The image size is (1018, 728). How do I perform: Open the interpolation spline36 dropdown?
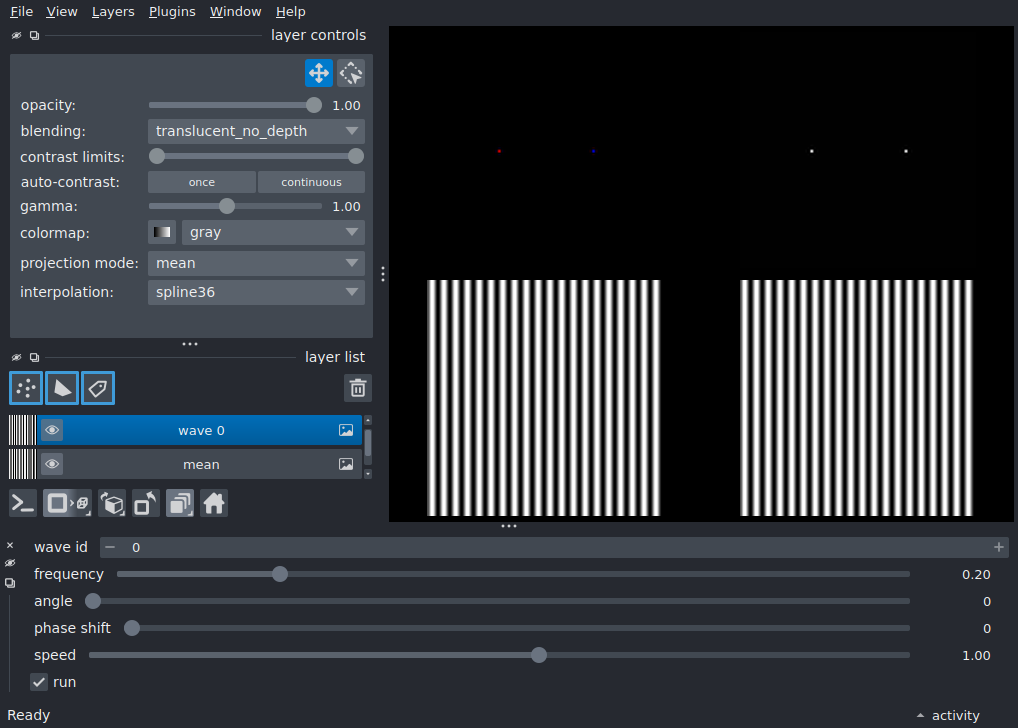tap(256, 292)
